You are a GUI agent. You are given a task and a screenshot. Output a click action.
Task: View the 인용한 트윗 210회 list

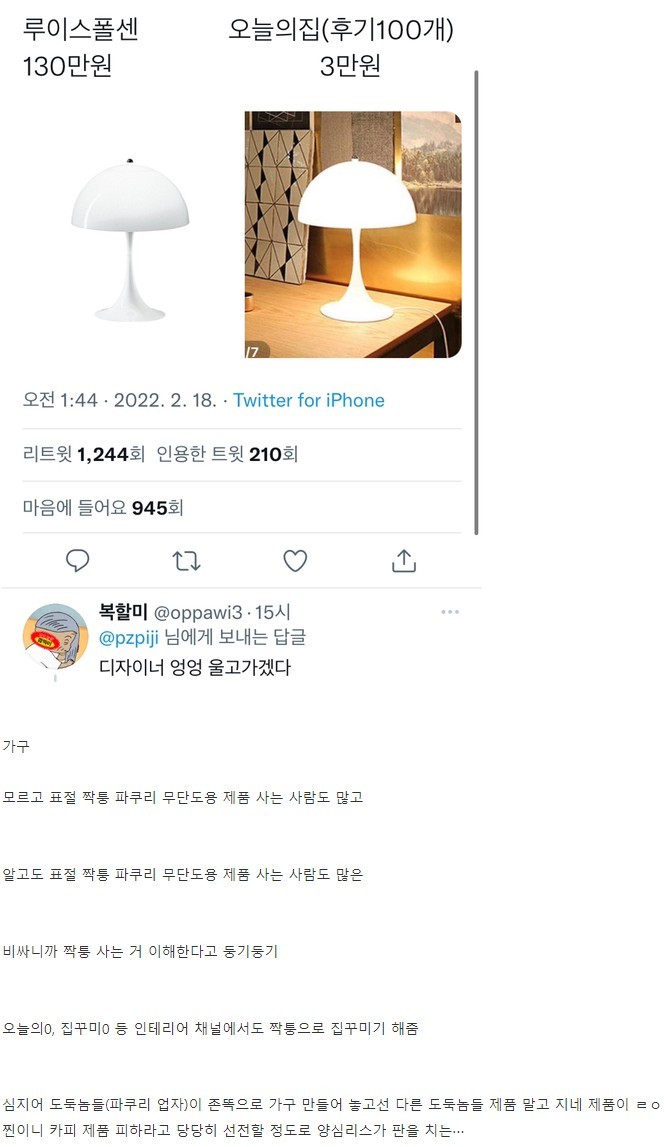pyautogui.click(x=227, y=454)
